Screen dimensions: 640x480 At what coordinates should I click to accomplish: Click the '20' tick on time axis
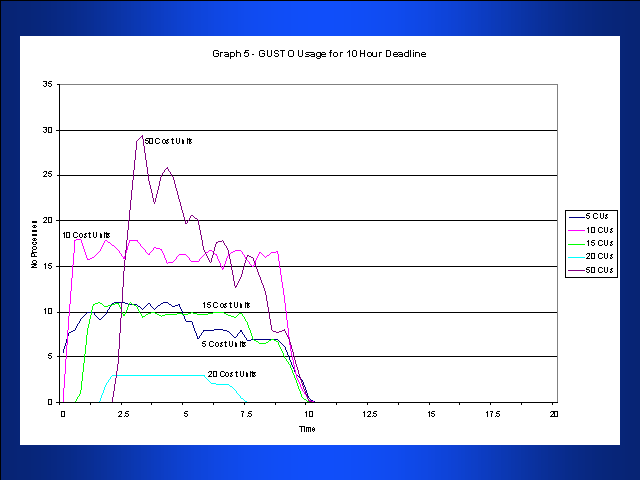[x=553, y=412]
